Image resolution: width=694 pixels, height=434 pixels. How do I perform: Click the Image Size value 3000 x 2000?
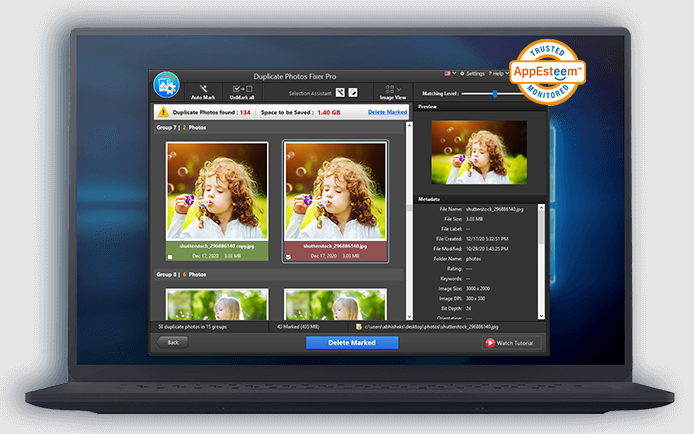[478, 288]
